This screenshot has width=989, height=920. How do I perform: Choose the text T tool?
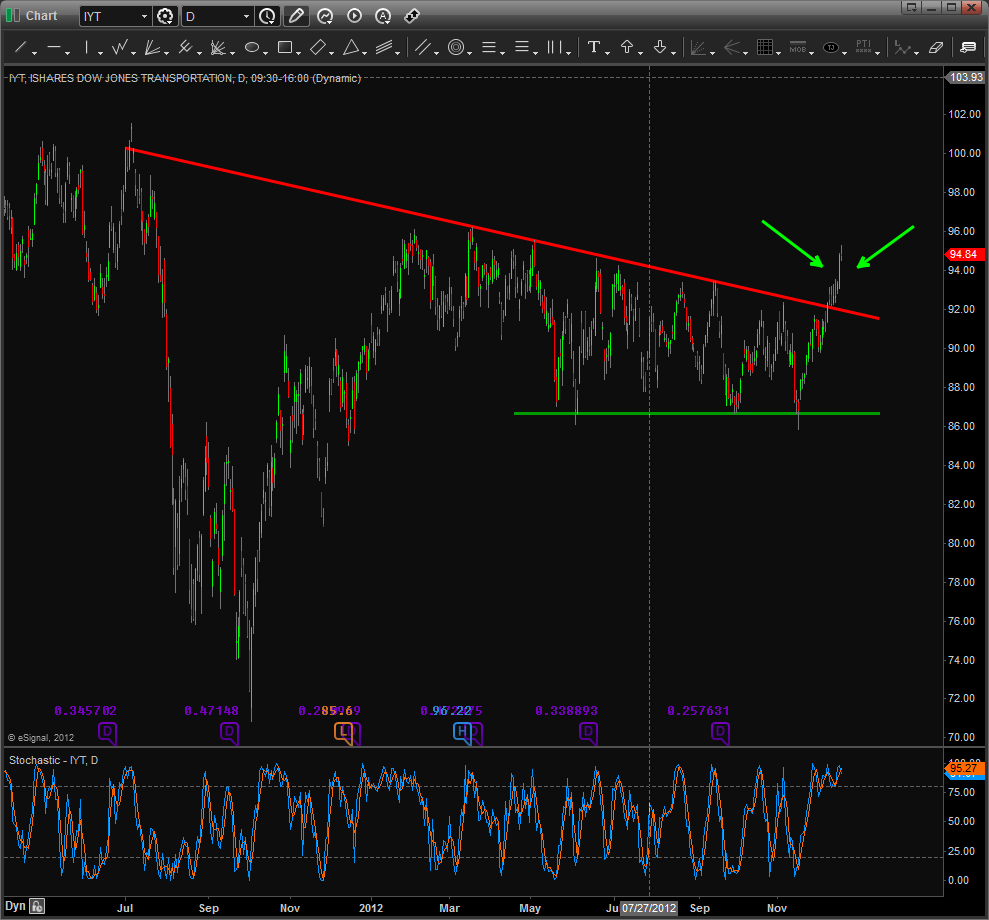coord(594,47)
